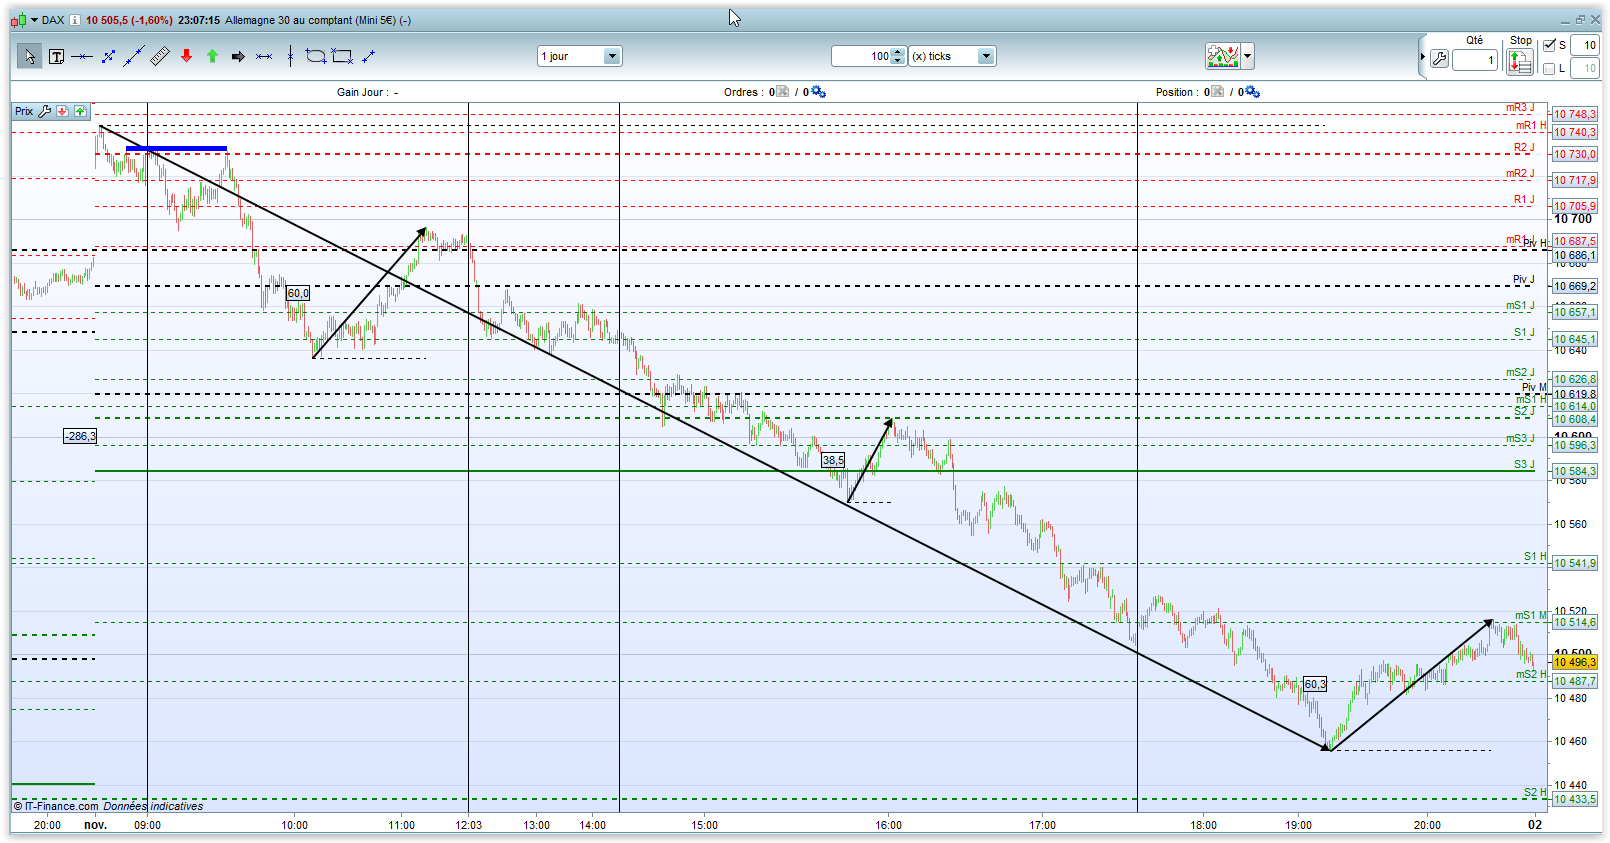This screenshot has width=1610, height=843.
Task: Open DAX instrument info icon
Action: [75, 20]
